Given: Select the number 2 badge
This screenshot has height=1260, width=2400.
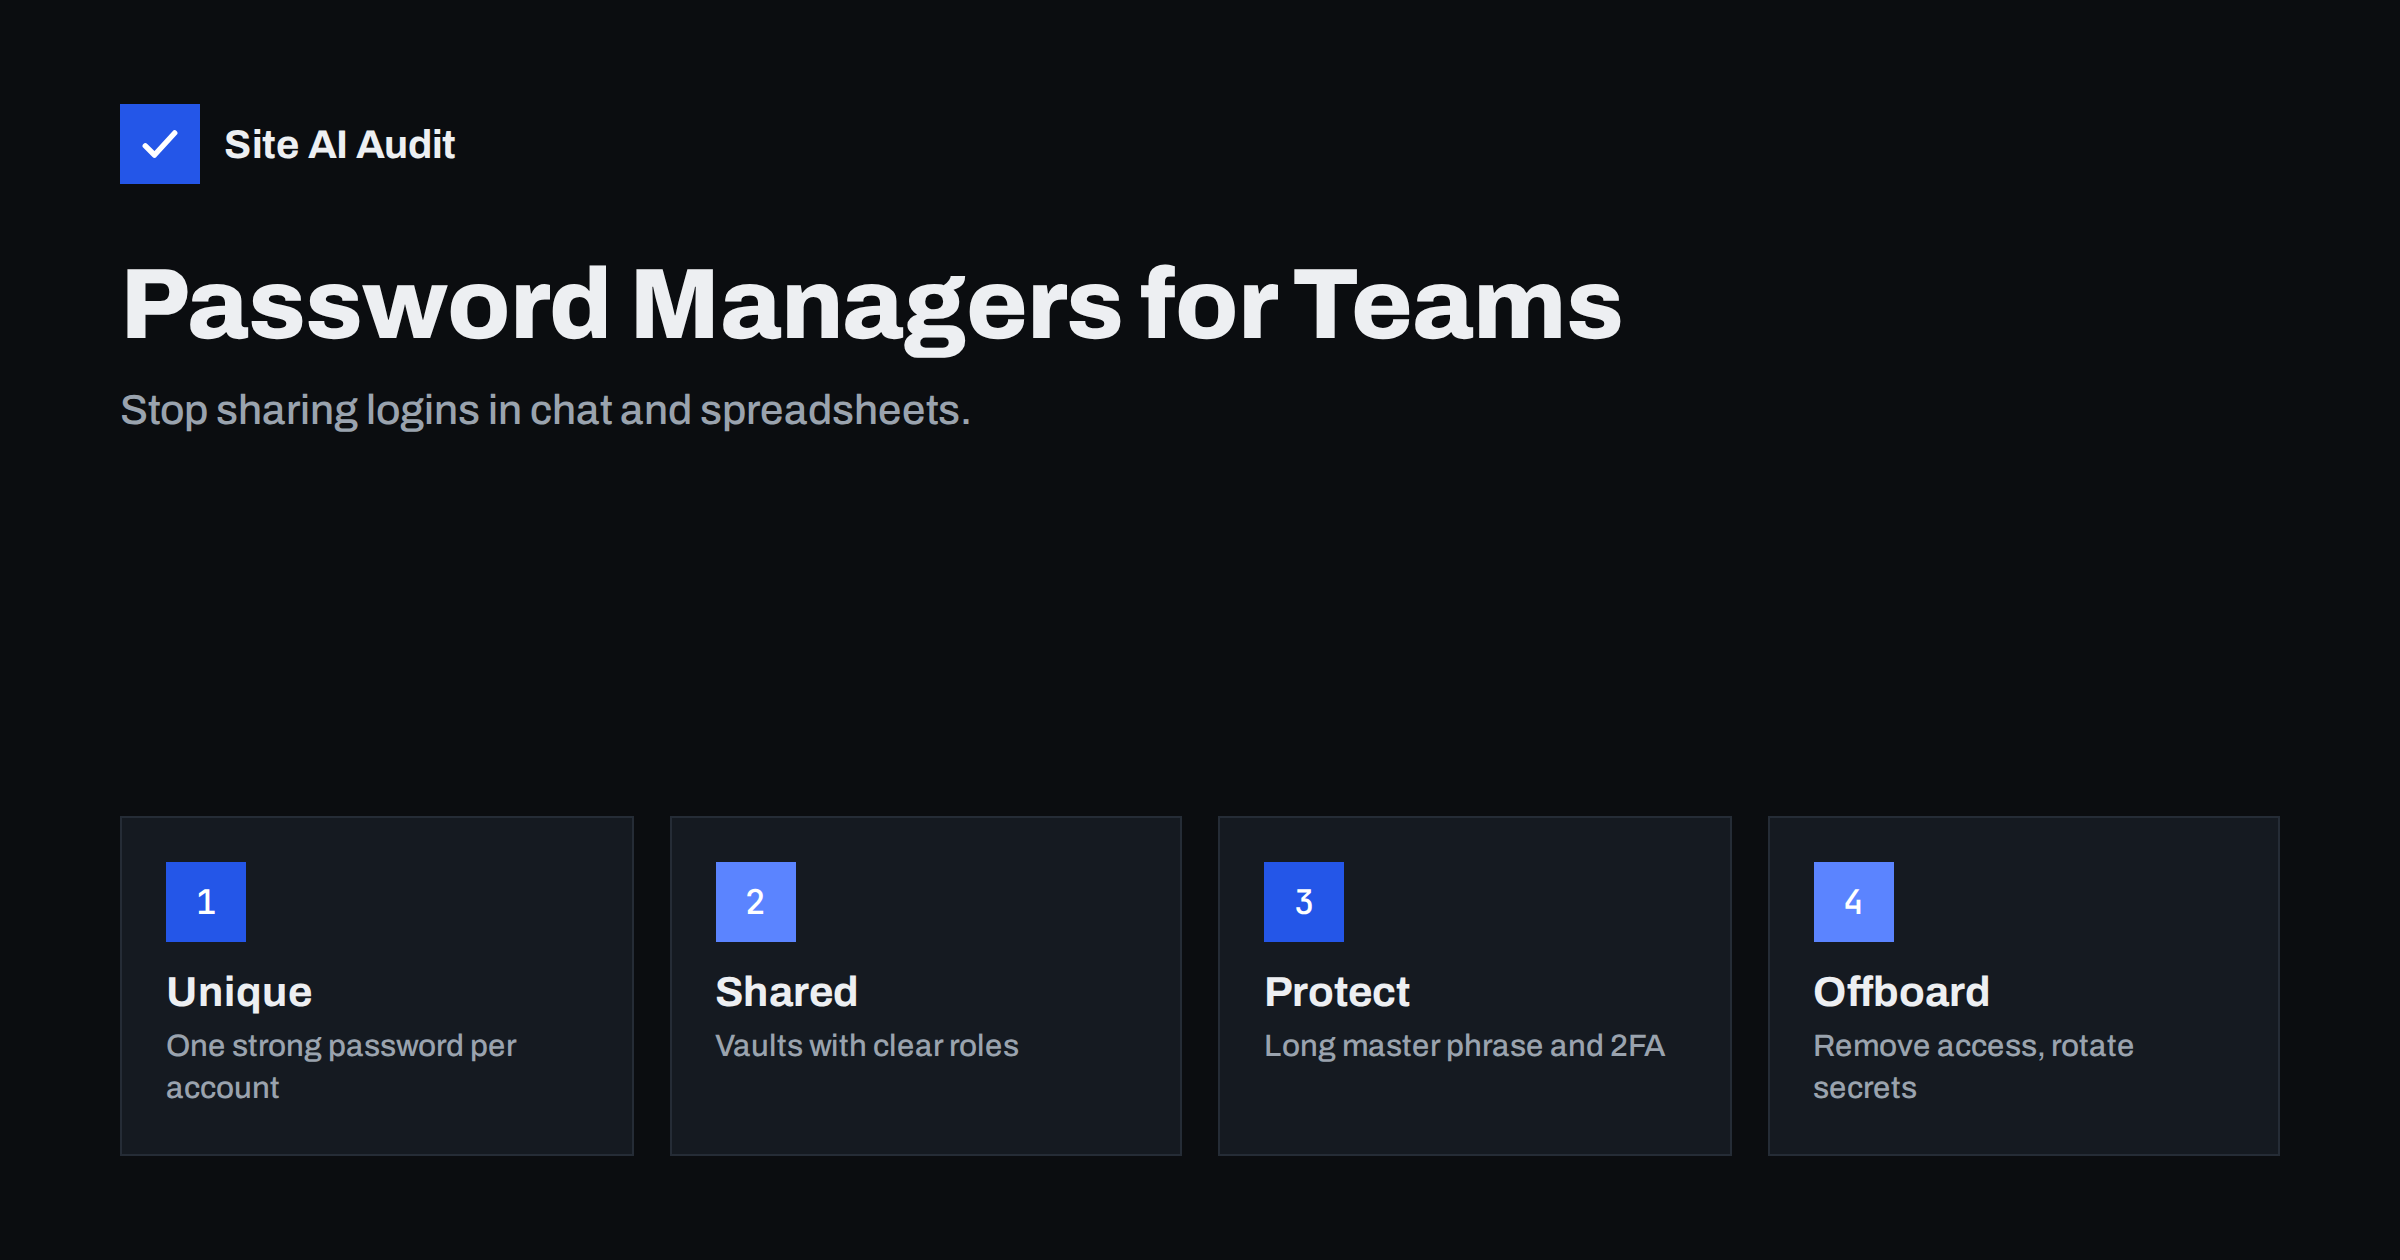Looking at the screenshot, I should pos(756,902).
